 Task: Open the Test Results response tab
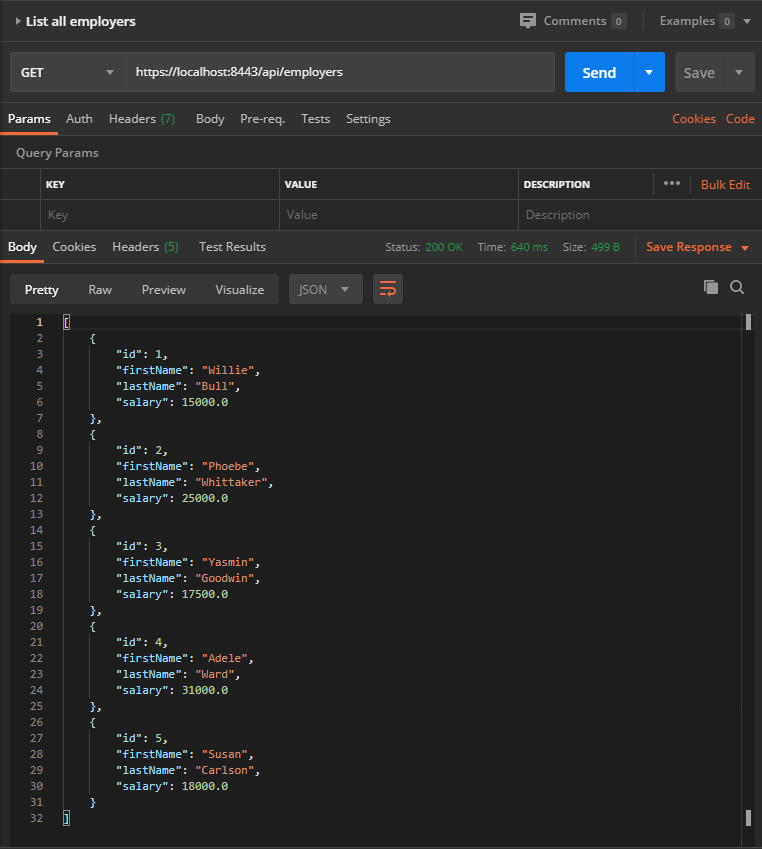[232, 247]
